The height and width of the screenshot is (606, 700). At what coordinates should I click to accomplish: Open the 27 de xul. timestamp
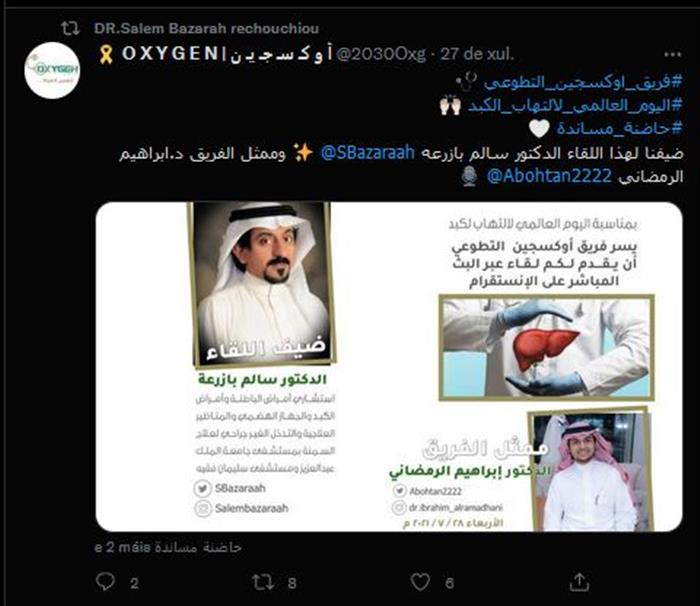(x=477, y=54)
